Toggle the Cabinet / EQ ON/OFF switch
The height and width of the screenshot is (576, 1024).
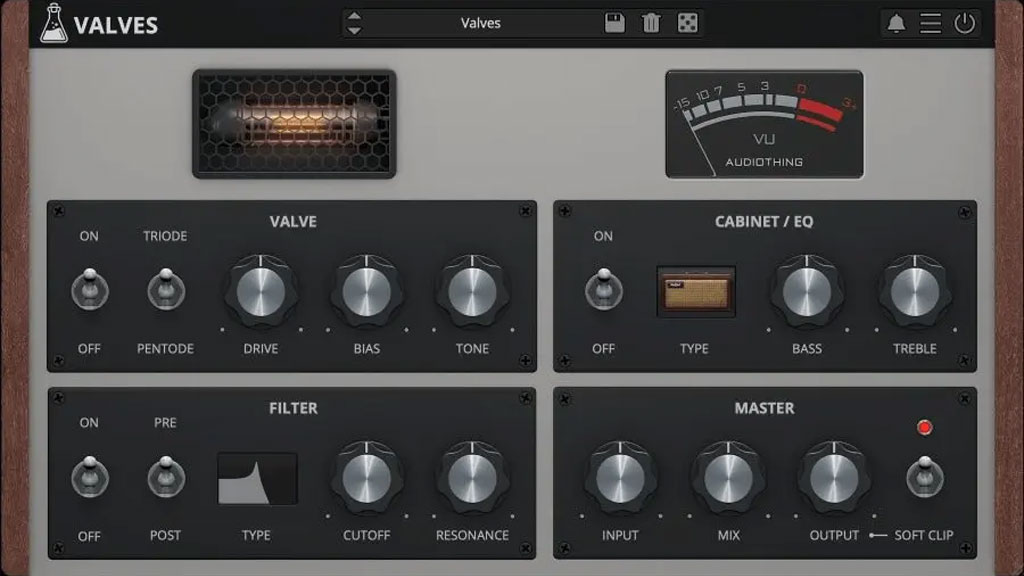pyautogui.click(x=603, y=289)
